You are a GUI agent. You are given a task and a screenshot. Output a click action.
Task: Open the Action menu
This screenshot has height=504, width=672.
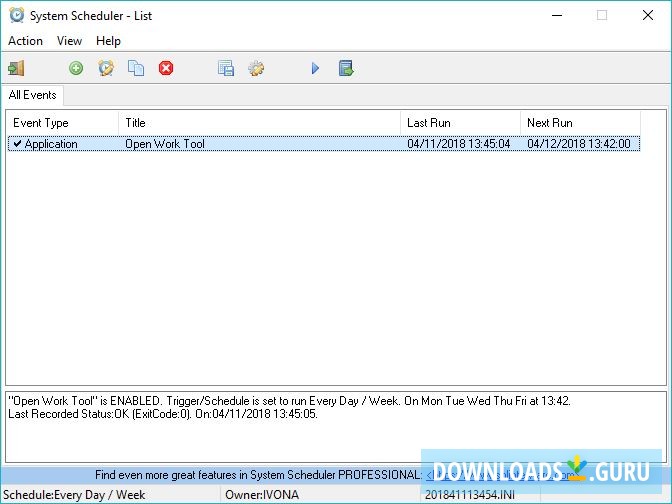(25, 41)
